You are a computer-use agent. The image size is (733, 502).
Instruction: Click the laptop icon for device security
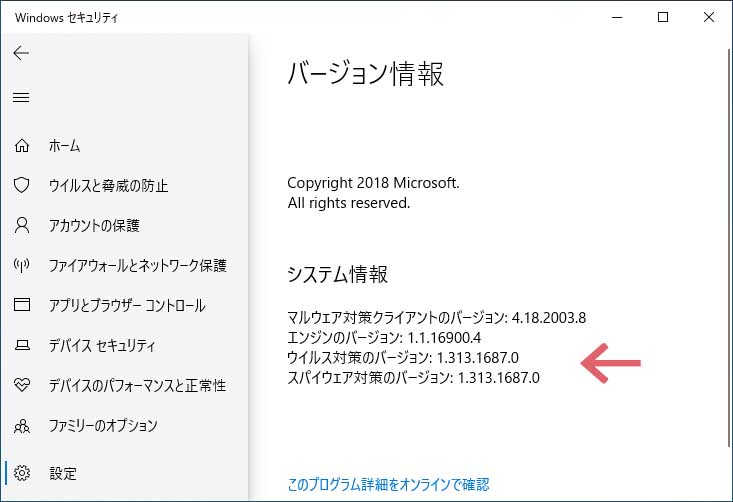(x=22, y=345)
